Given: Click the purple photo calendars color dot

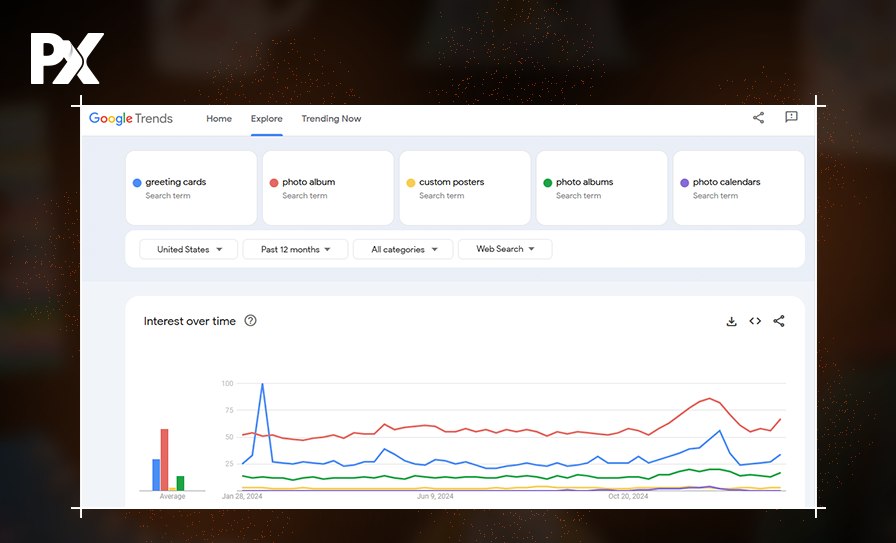Looking at the screenshot, I should (684, 183).
